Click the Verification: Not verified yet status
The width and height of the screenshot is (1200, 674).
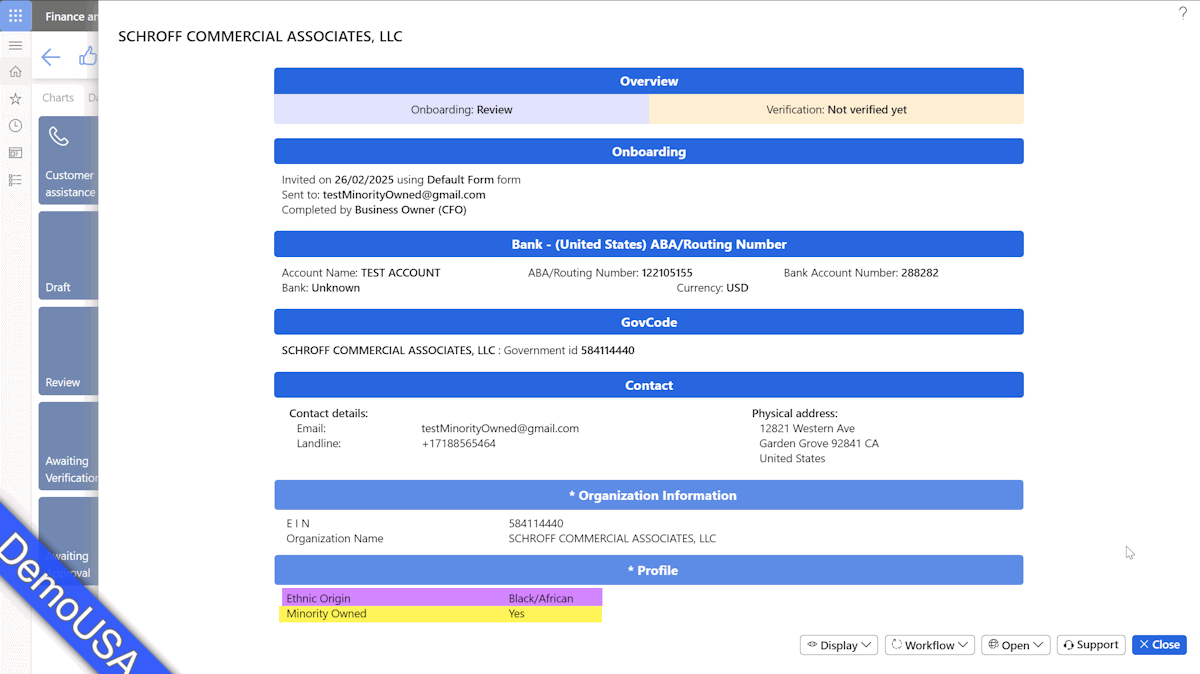pyautogui.click(x=836, y=109)
